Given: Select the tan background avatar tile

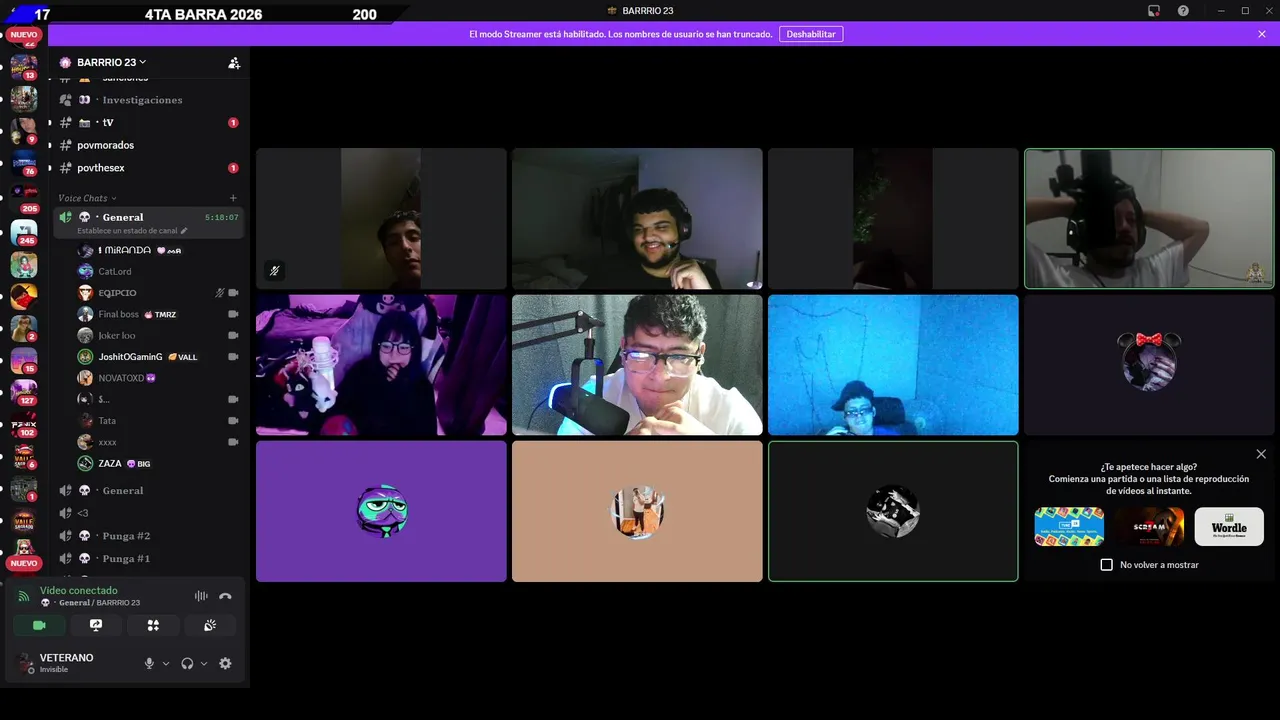Looking at the screenshot, I should (x=637, y=511).
